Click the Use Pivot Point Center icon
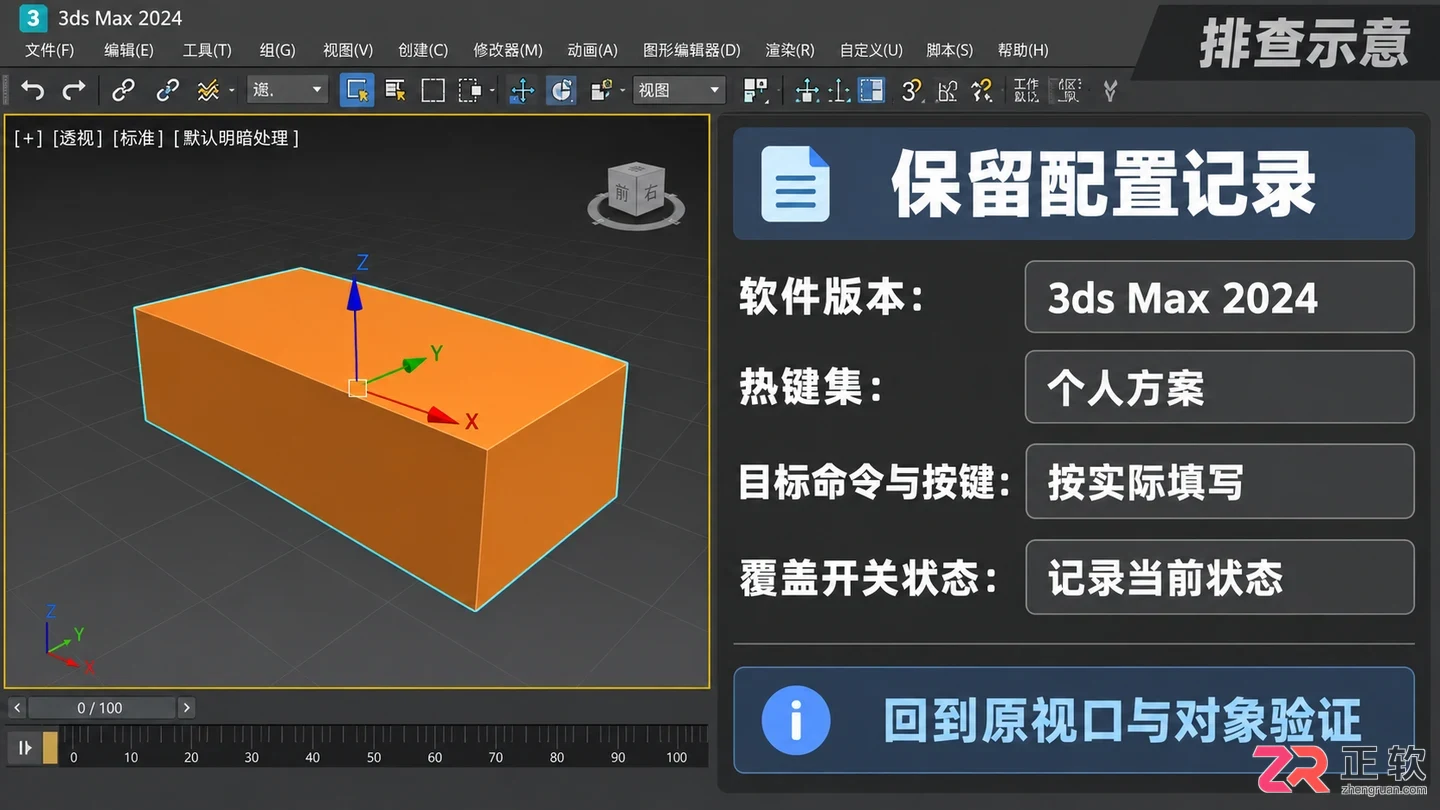 click(755, 91)
